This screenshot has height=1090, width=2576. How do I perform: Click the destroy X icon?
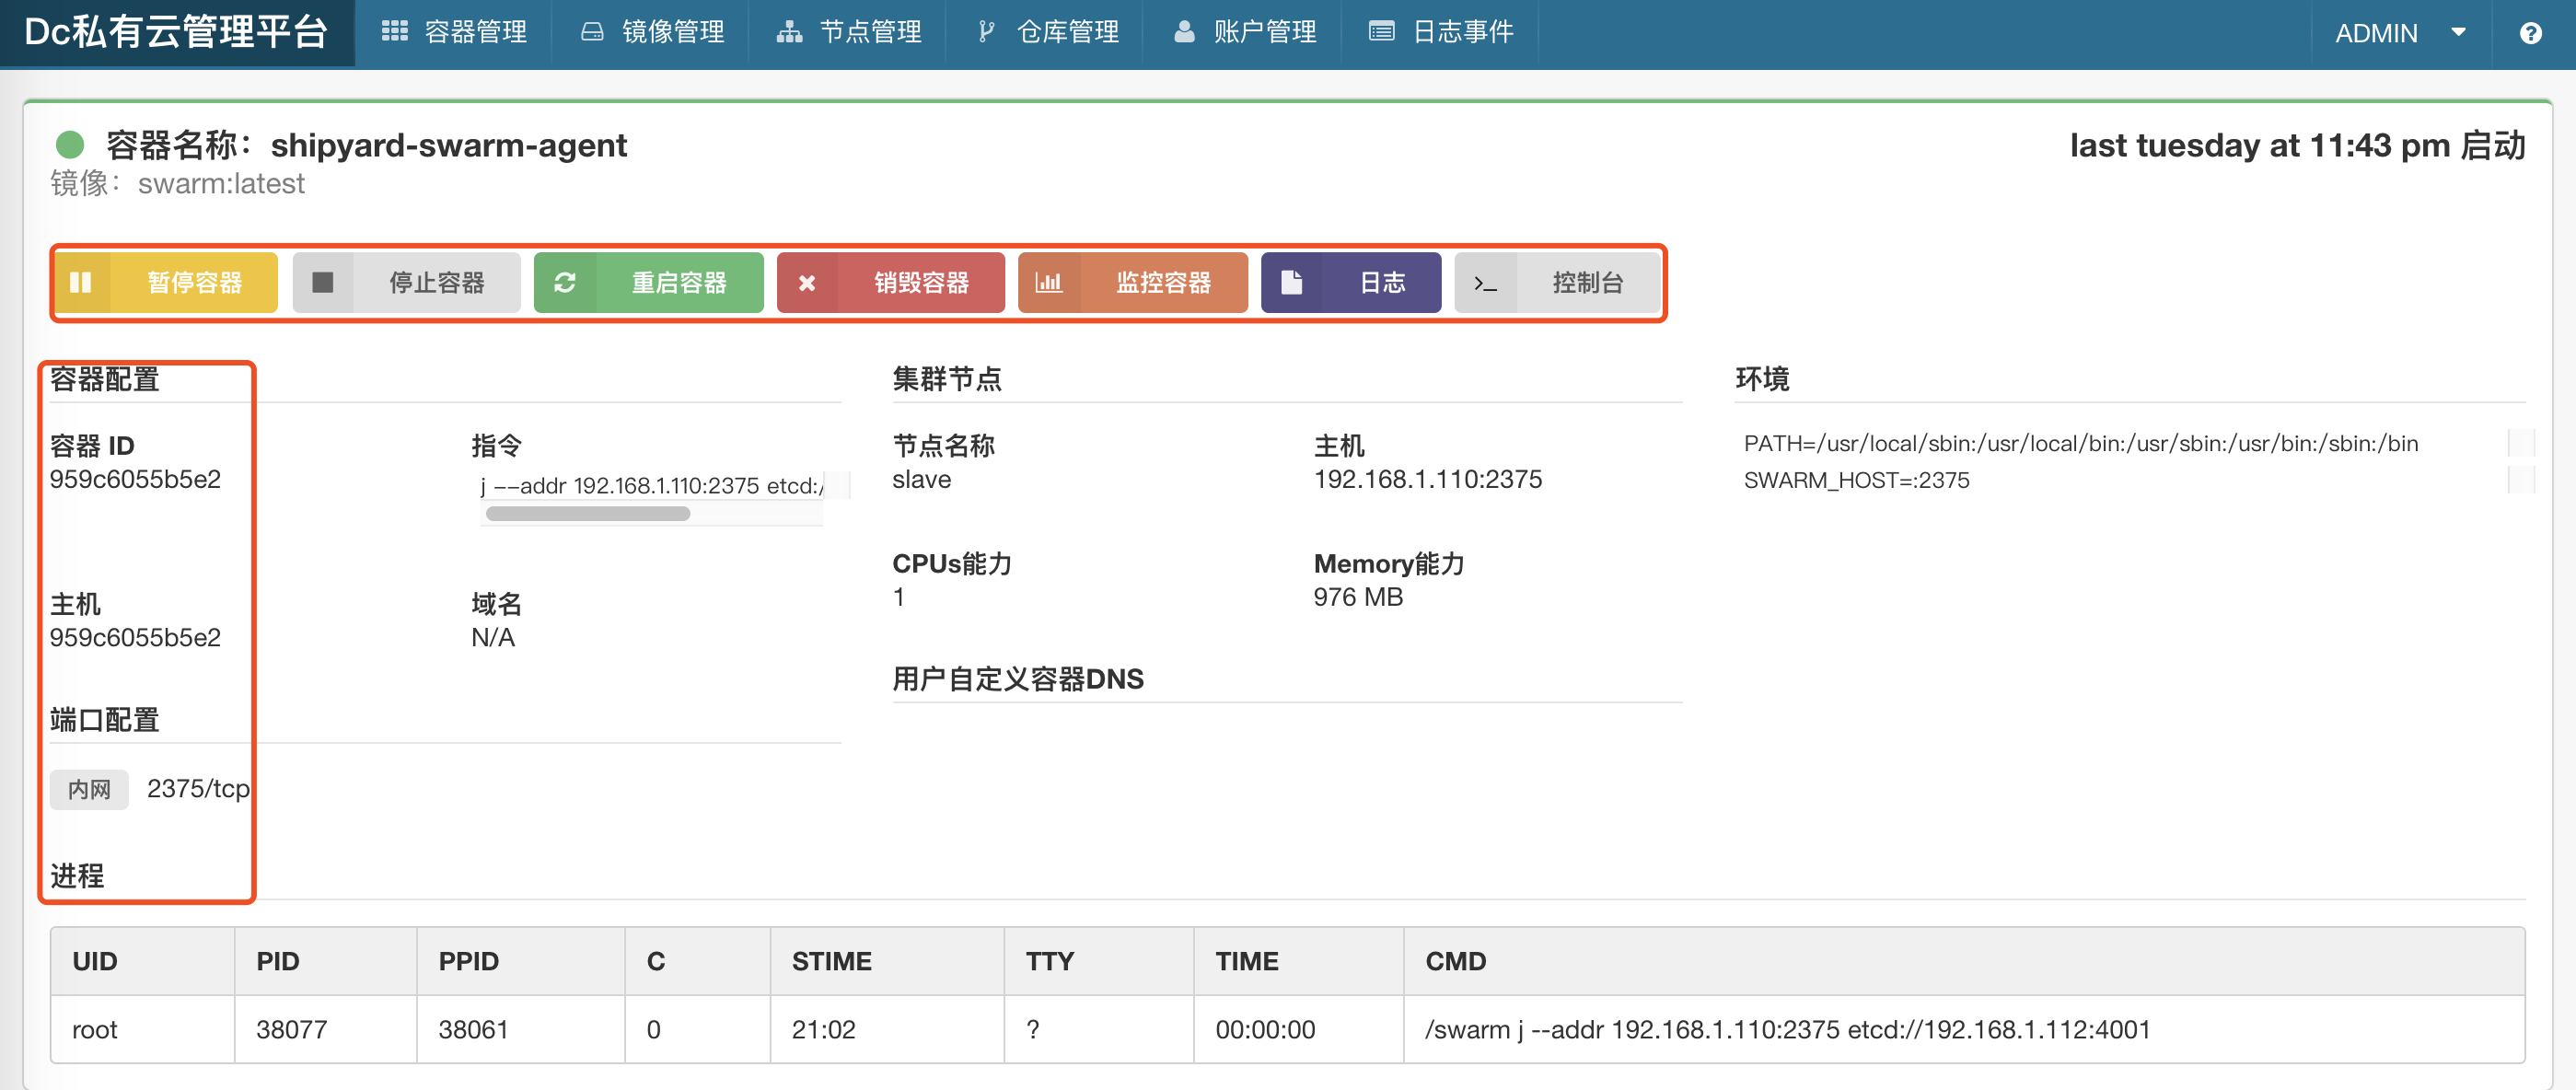point(807,283)
